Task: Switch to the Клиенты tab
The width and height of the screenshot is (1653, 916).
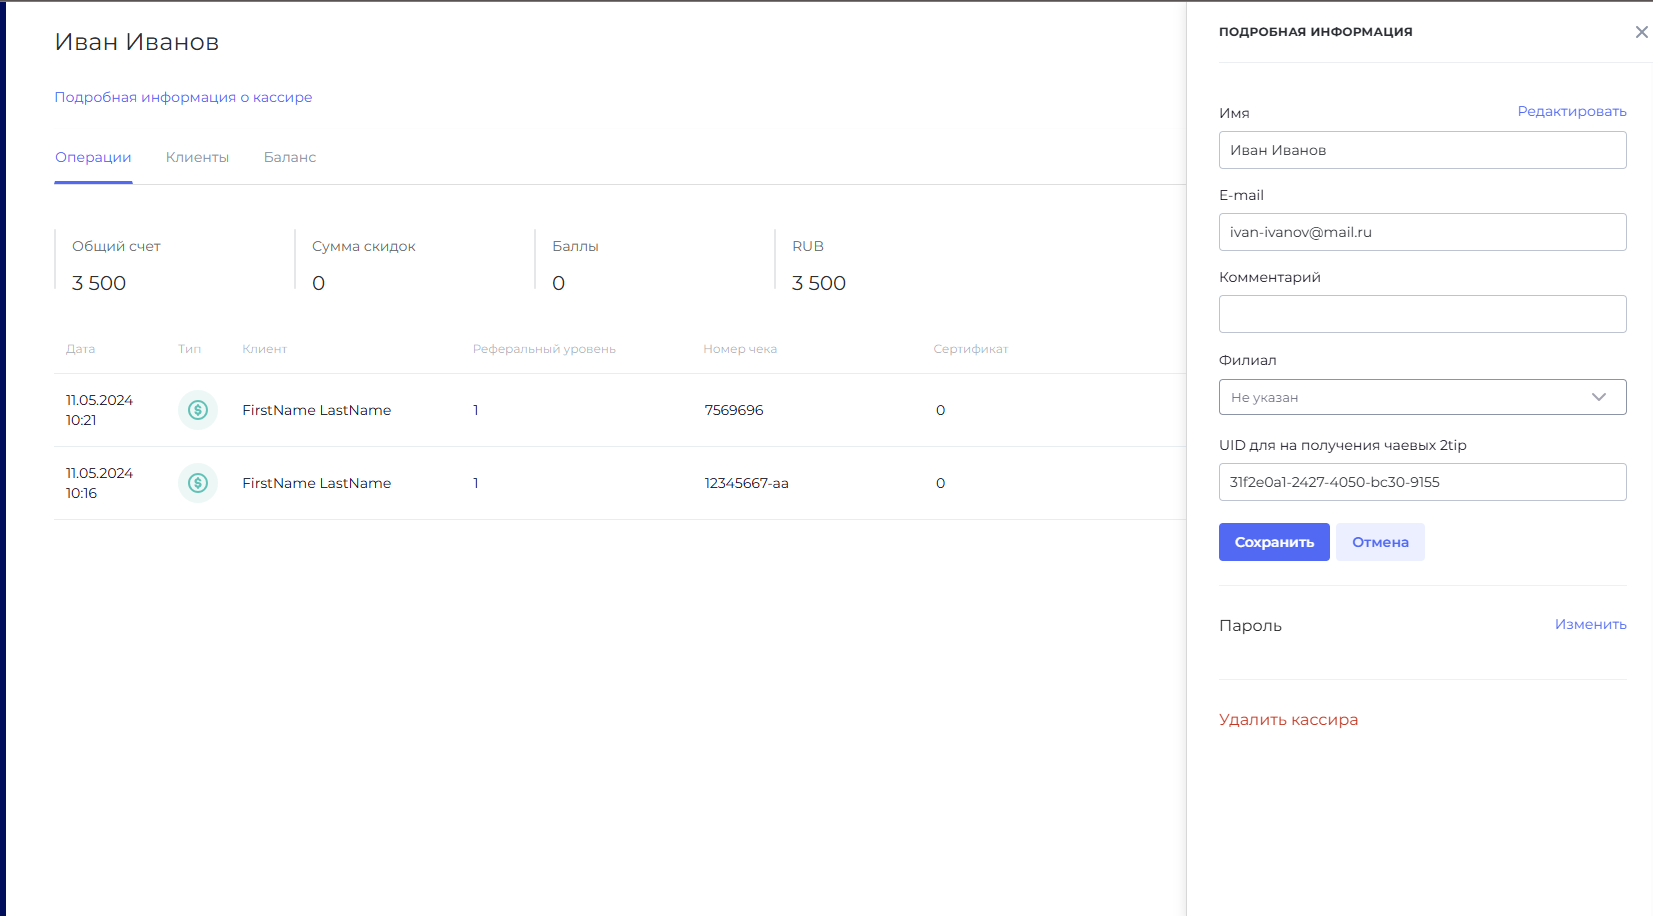Action: [x=197, y=157]
